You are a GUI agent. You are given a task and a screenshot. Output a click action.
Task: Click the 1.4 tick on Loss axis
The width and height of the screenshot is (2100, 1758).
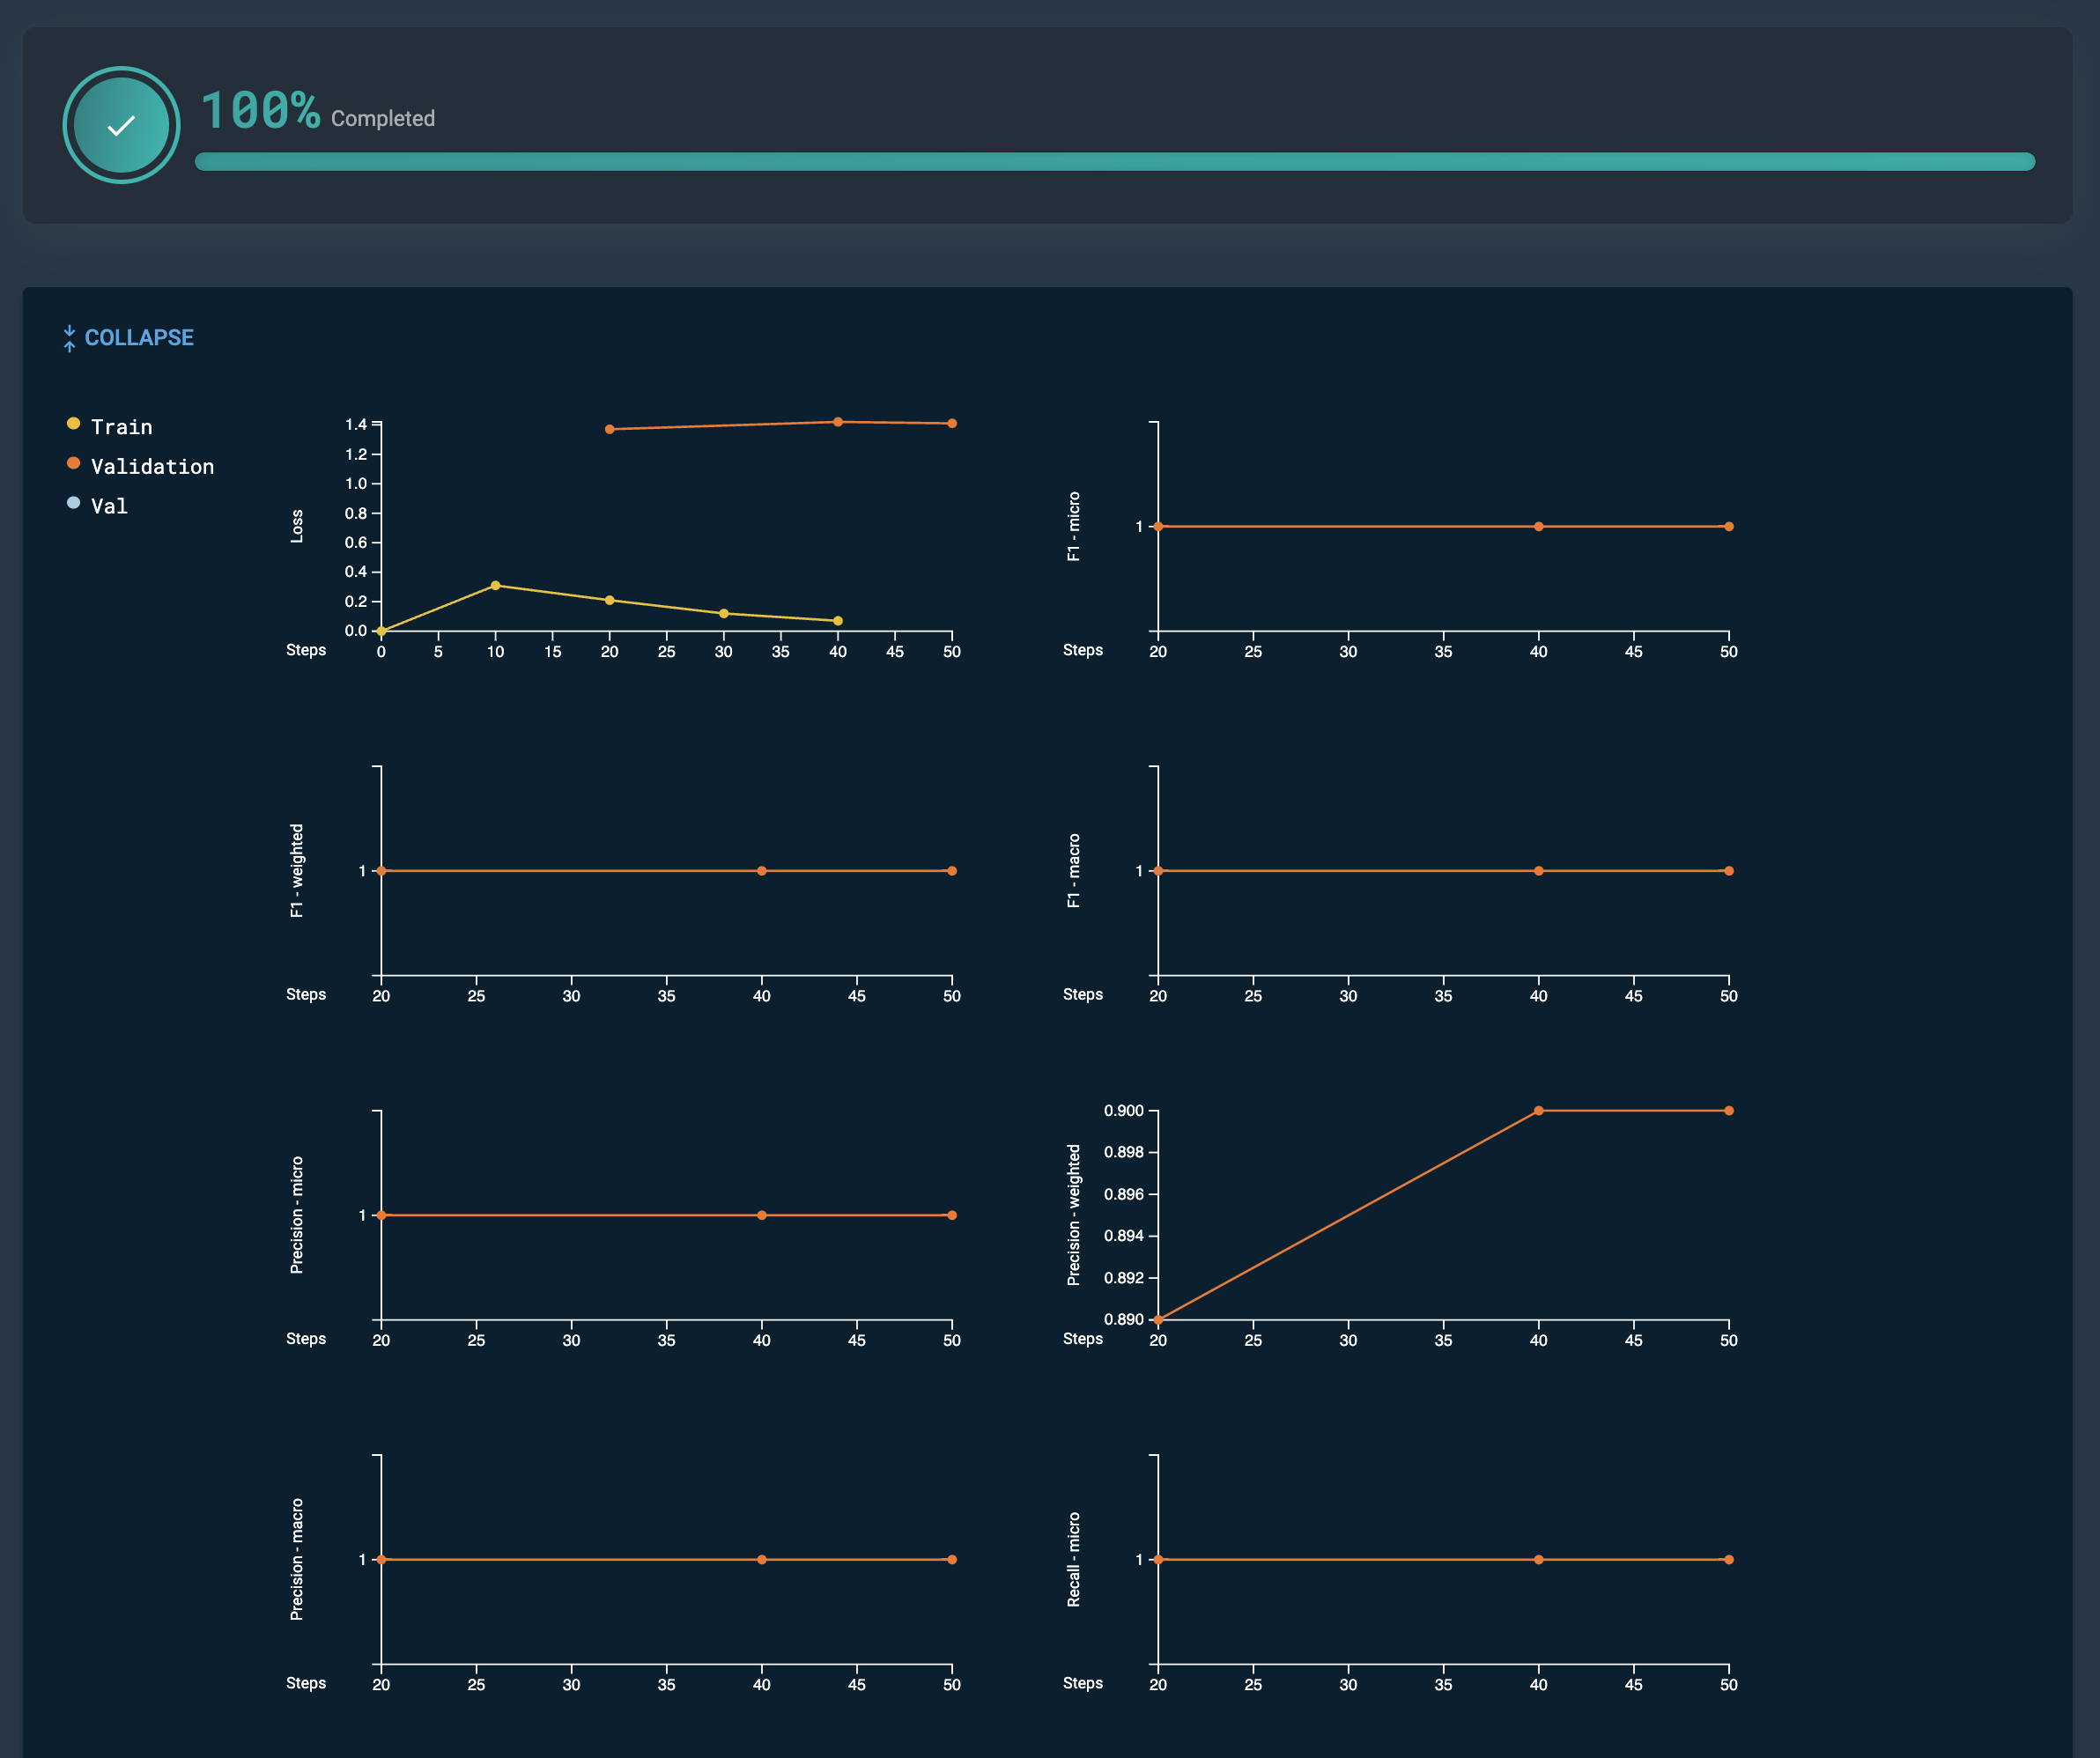(x=356, y=424)
